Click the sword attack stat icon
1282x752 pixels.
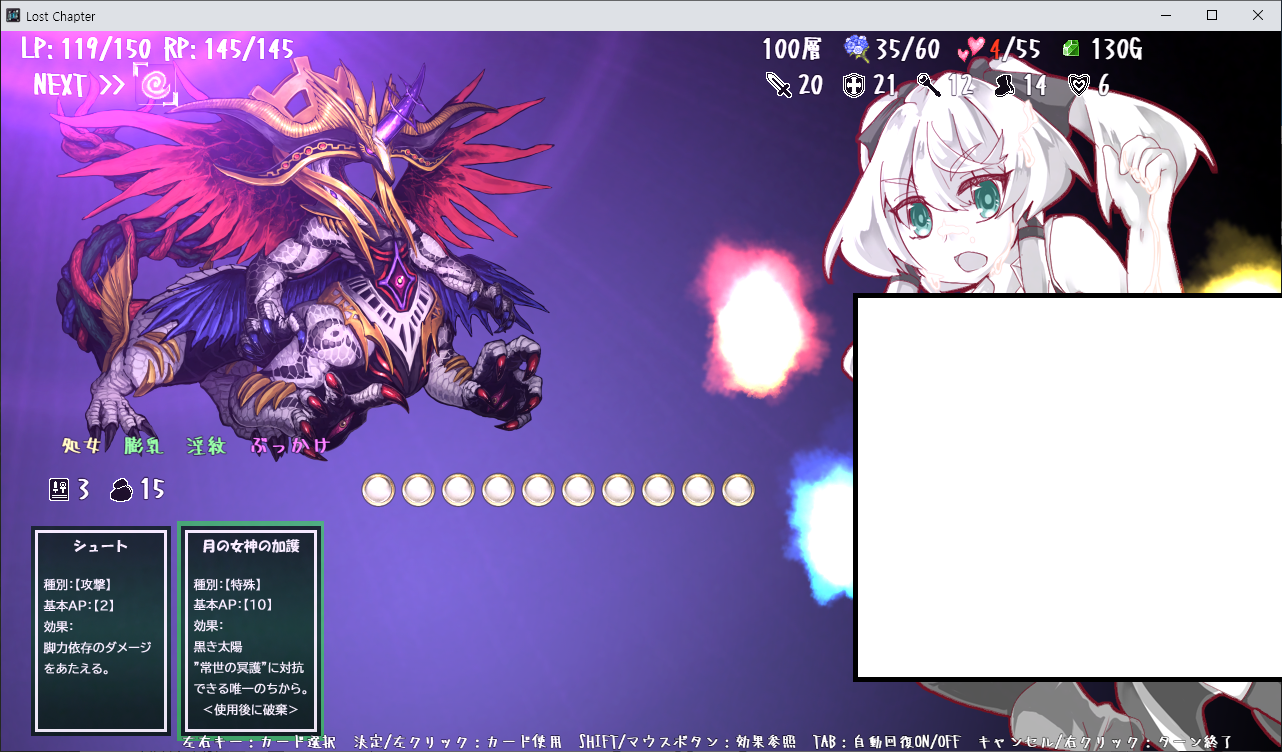[778, 85]
